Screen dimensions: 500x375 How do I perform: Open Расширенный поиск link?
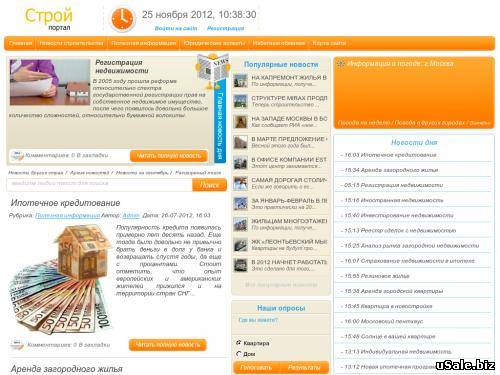(x=198, y=173)
